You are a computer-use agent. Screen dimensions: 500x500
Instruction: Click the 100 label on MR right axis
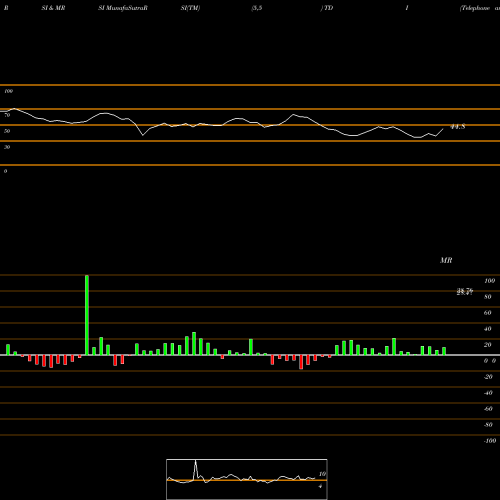point(489,281)
